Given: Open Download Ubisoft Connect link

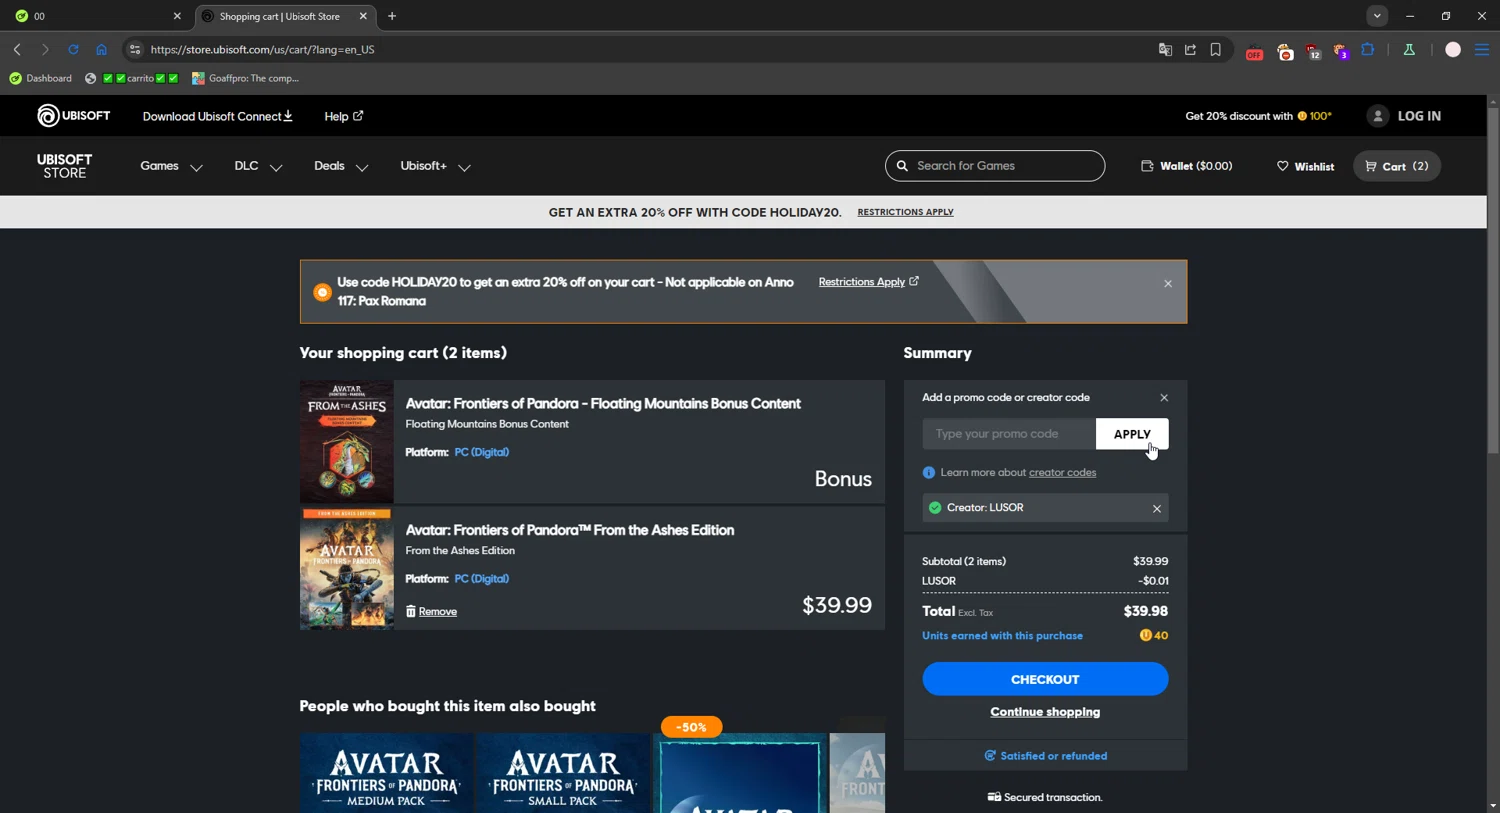Looking at the screenshot, I should (x=217, y=116).
